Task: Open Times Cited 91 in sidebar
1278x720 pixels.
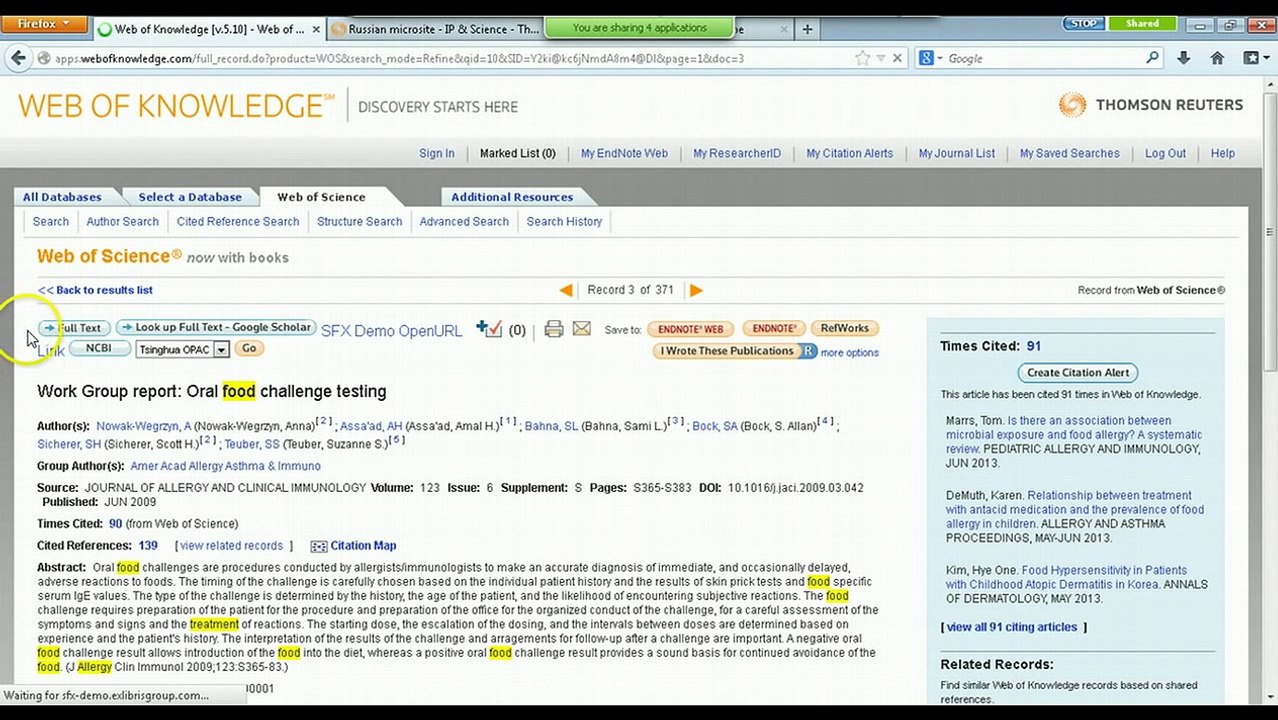Action: (x=1033, y=346)
